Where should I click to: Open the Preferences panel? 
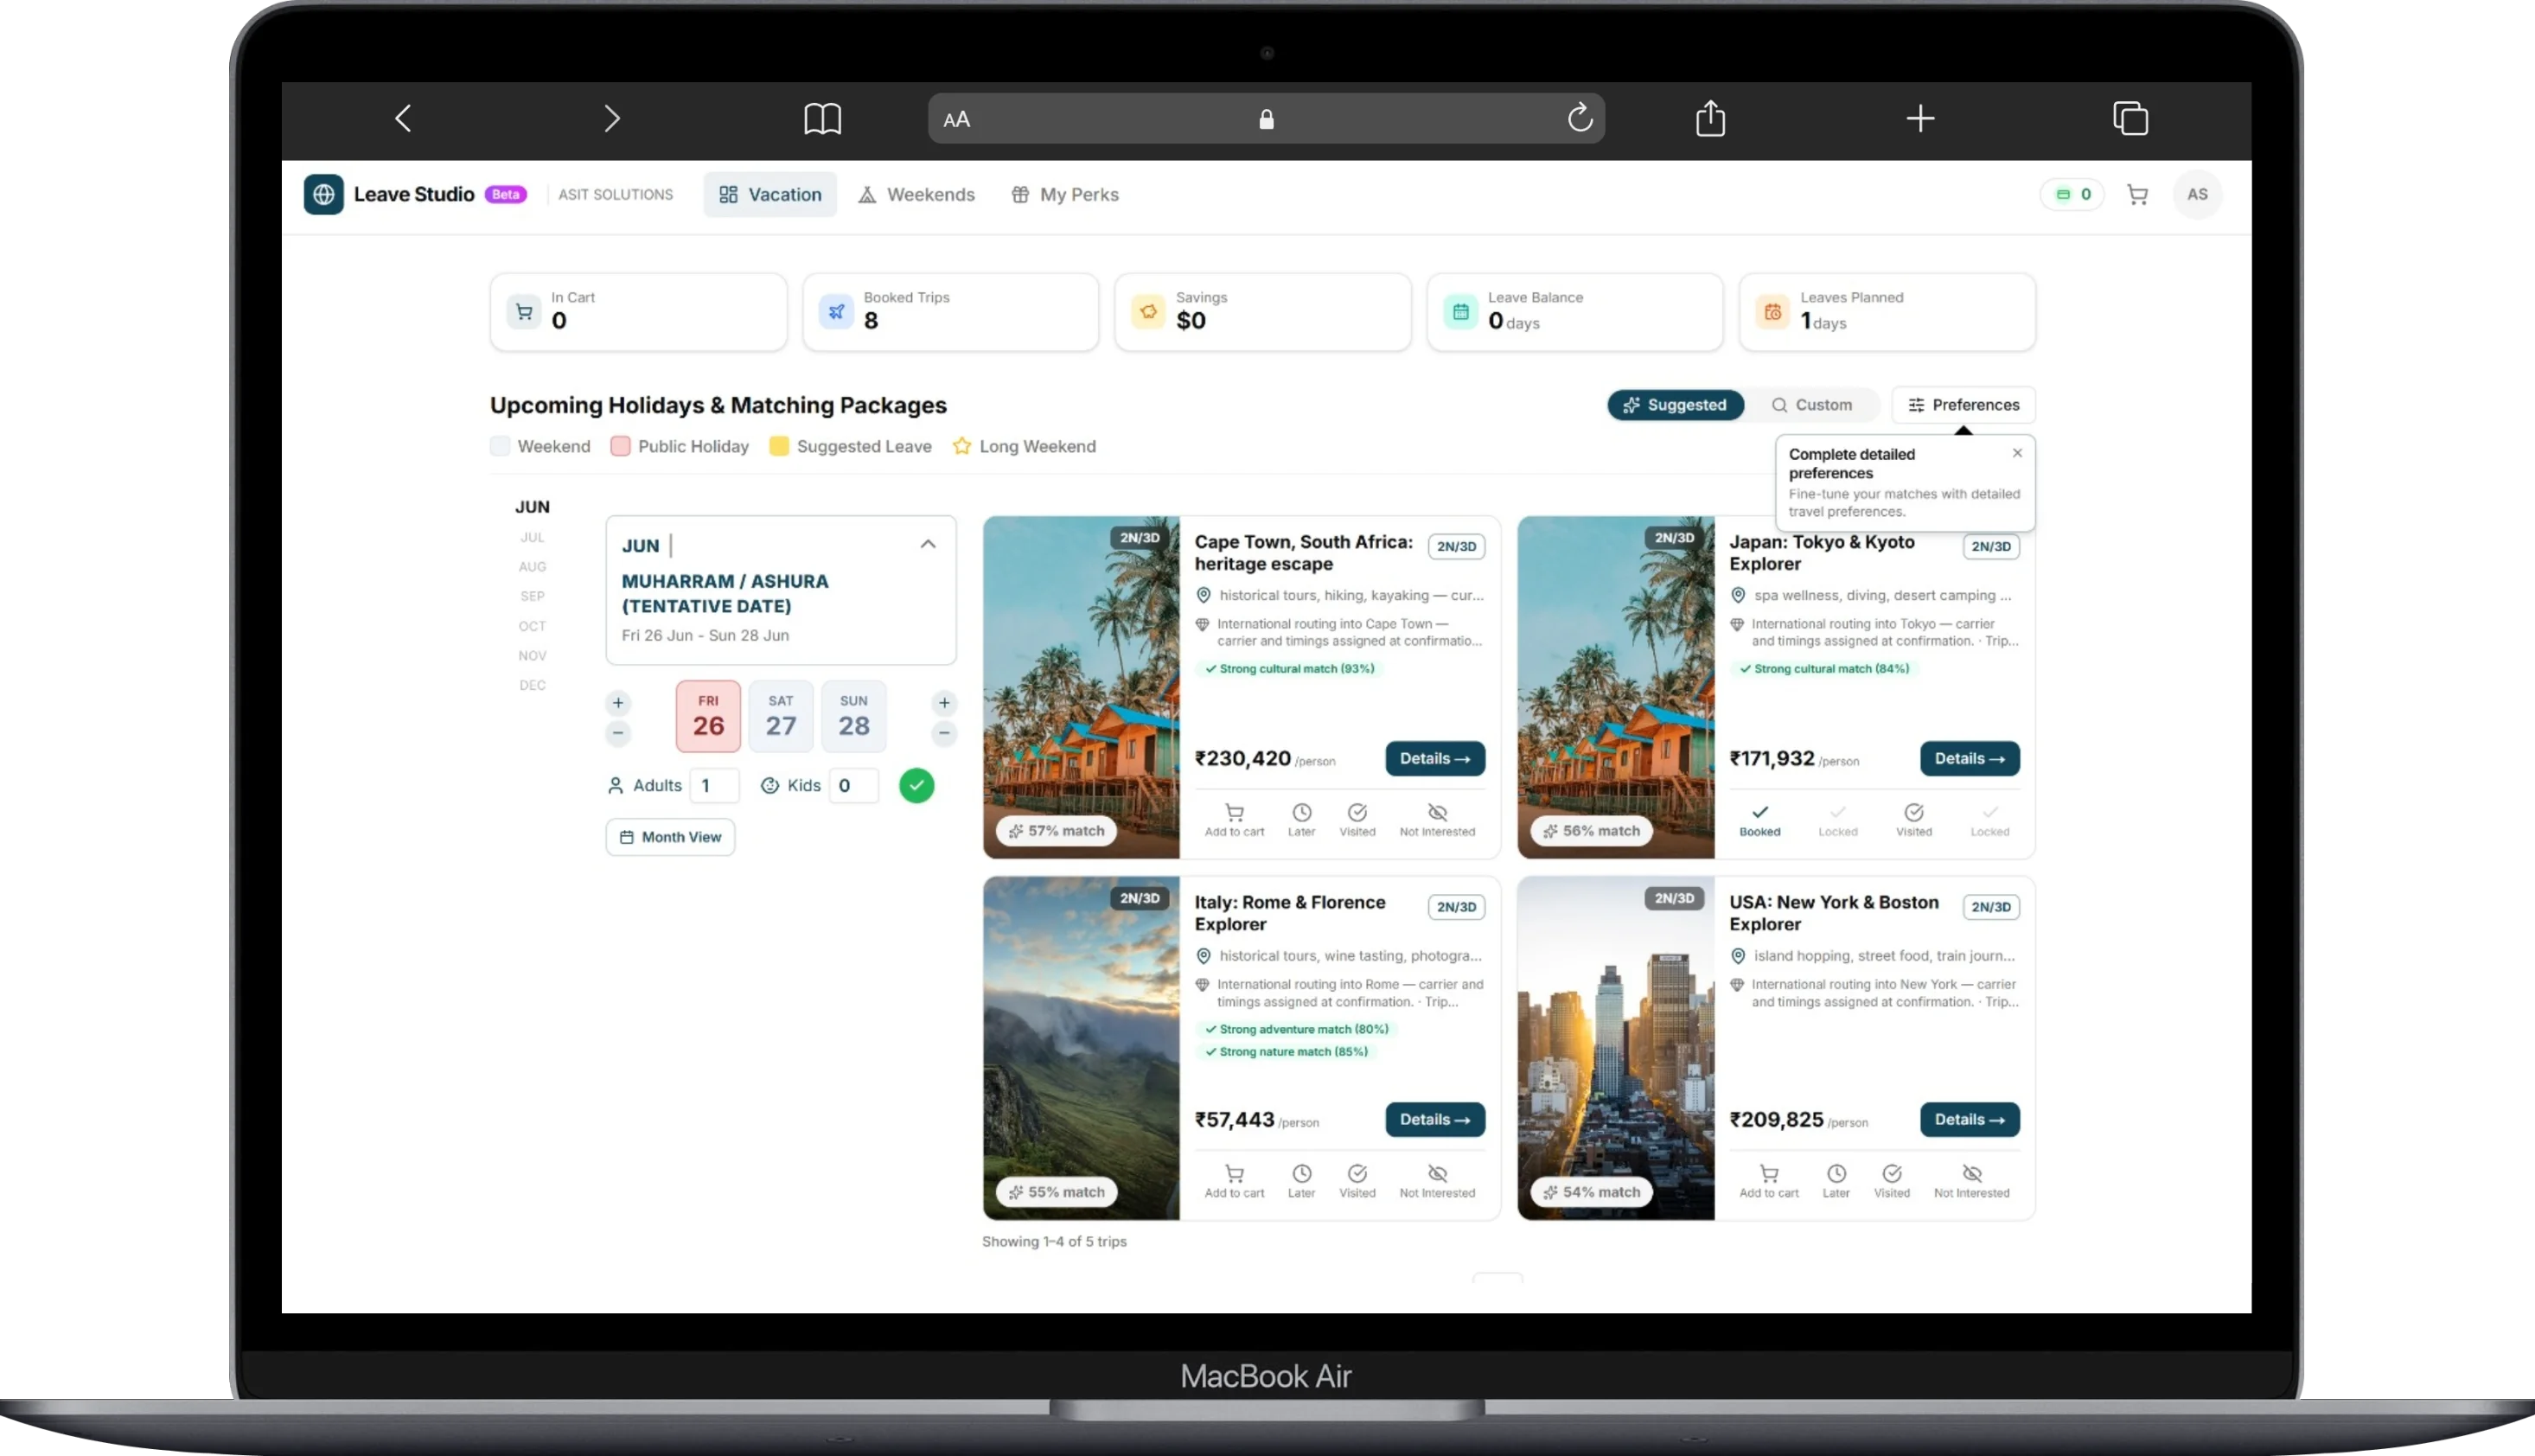[x=1963, y=405]
